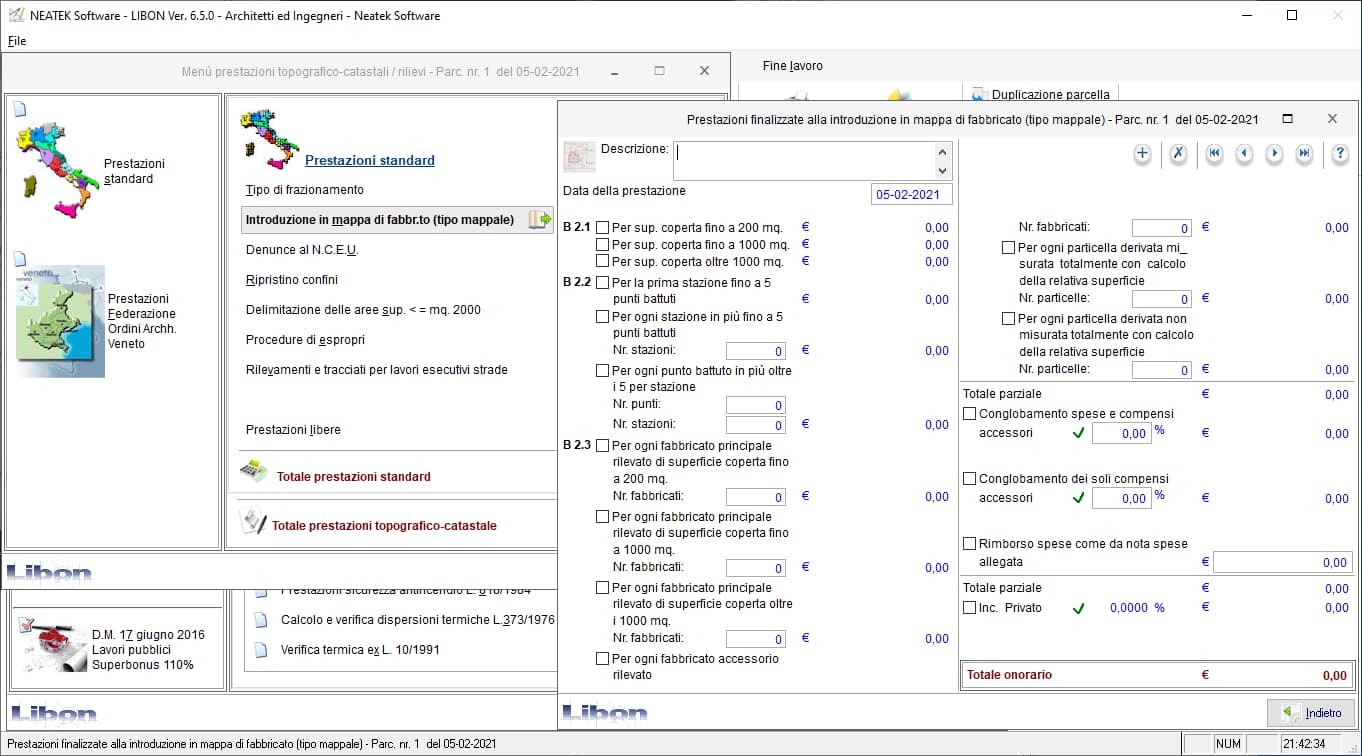Click the D.M. 17 giugno 2016 icon
This screenshot has height=756, width=1362.
(52, 646)
